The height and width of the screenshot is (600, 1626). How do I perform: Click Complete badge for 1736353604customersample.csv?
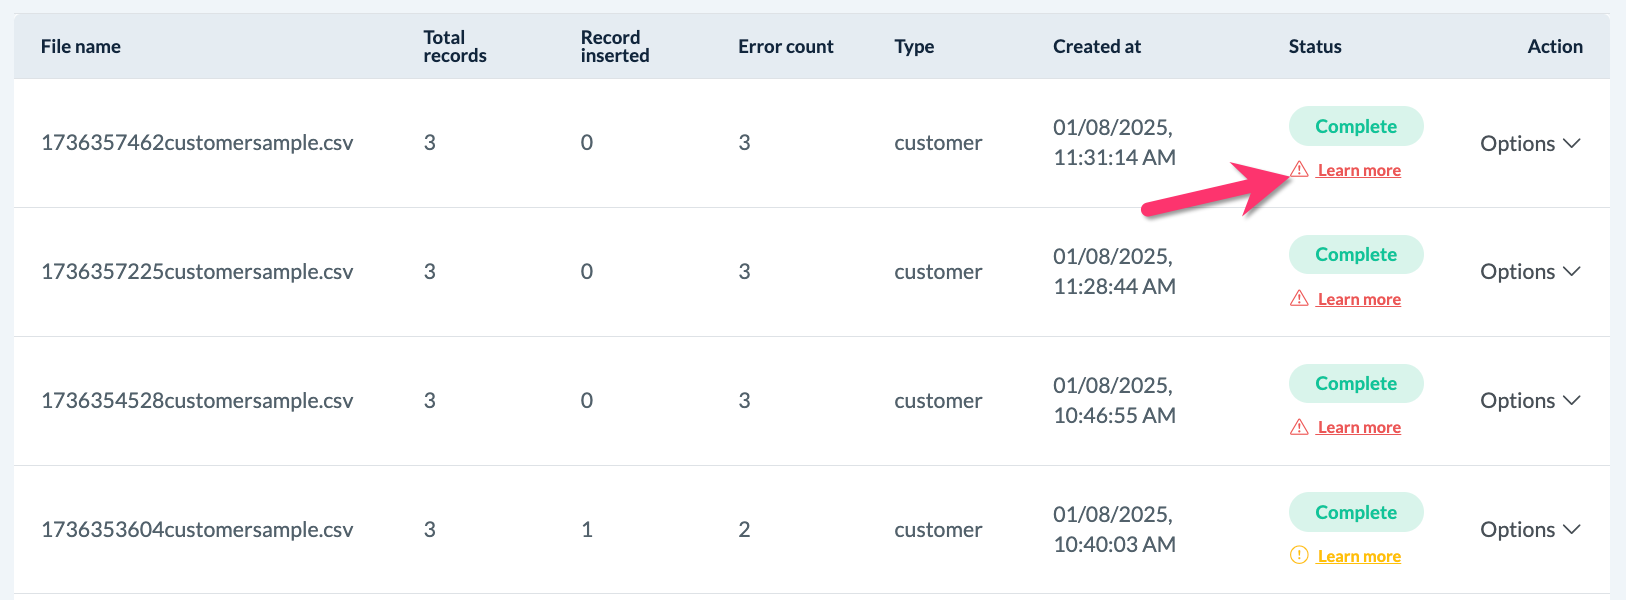[x=1355, y=513]
